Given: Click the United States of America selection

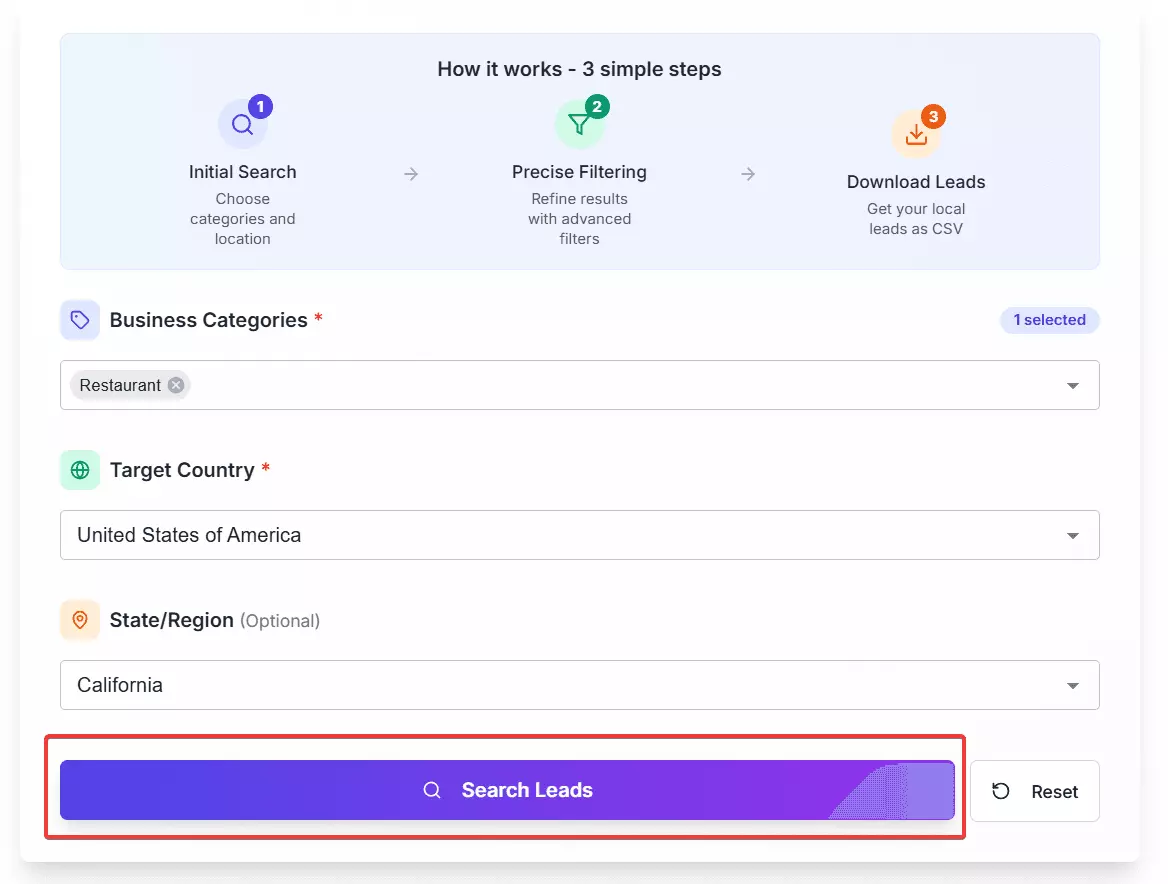Looking at the screenshot, I should tap(189, 535).
